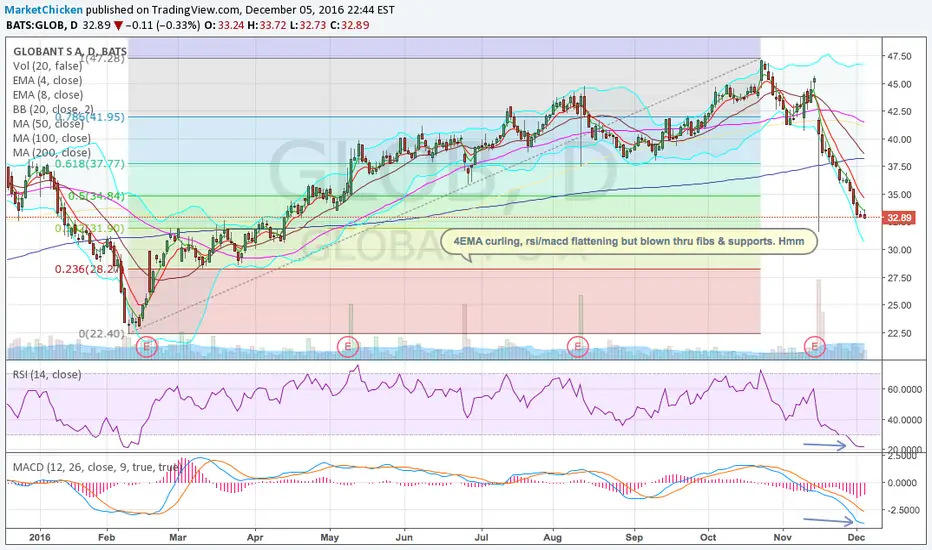Click the 0.618(37.77) Fibonacci level label
This screenshot has width=932, height=550.
(90, 164)
